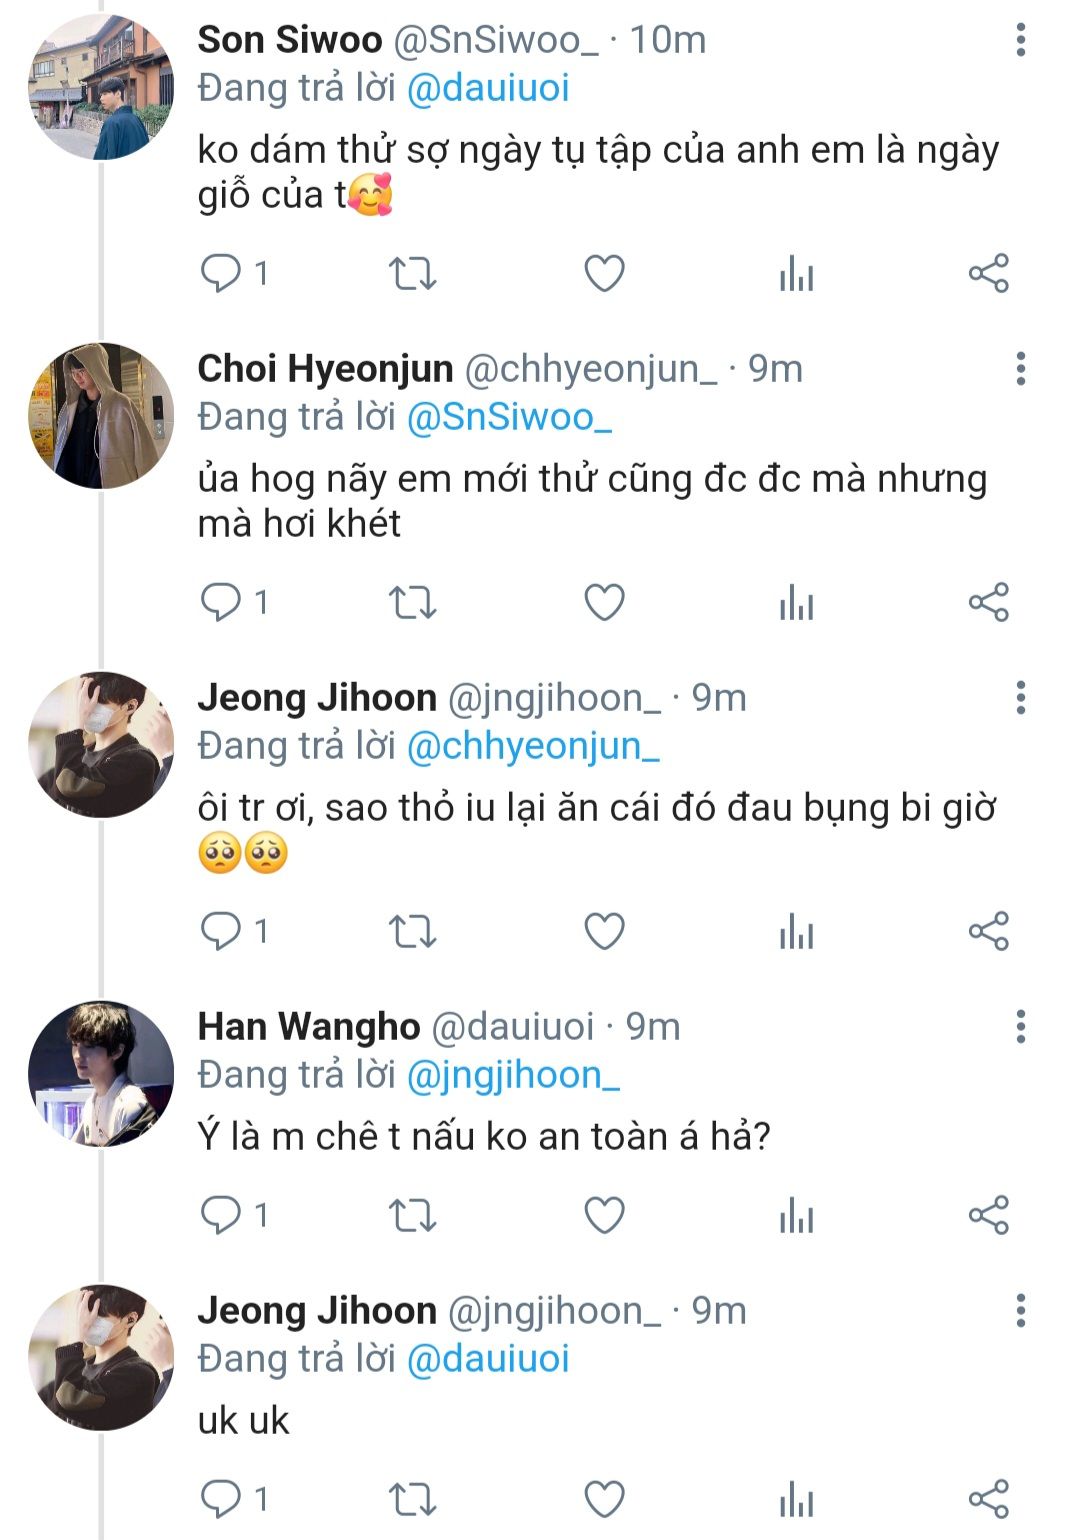Screen dimensions: 1080x1540
Task: Open the three-dot menu on the "uk uk" tweet
Action: 1020,1311
